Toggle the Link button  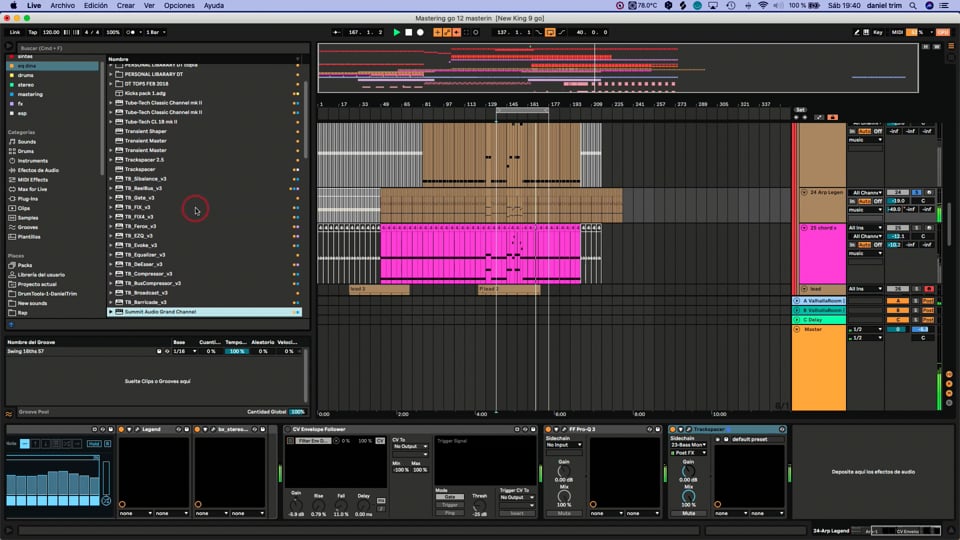tap(15, 32)
